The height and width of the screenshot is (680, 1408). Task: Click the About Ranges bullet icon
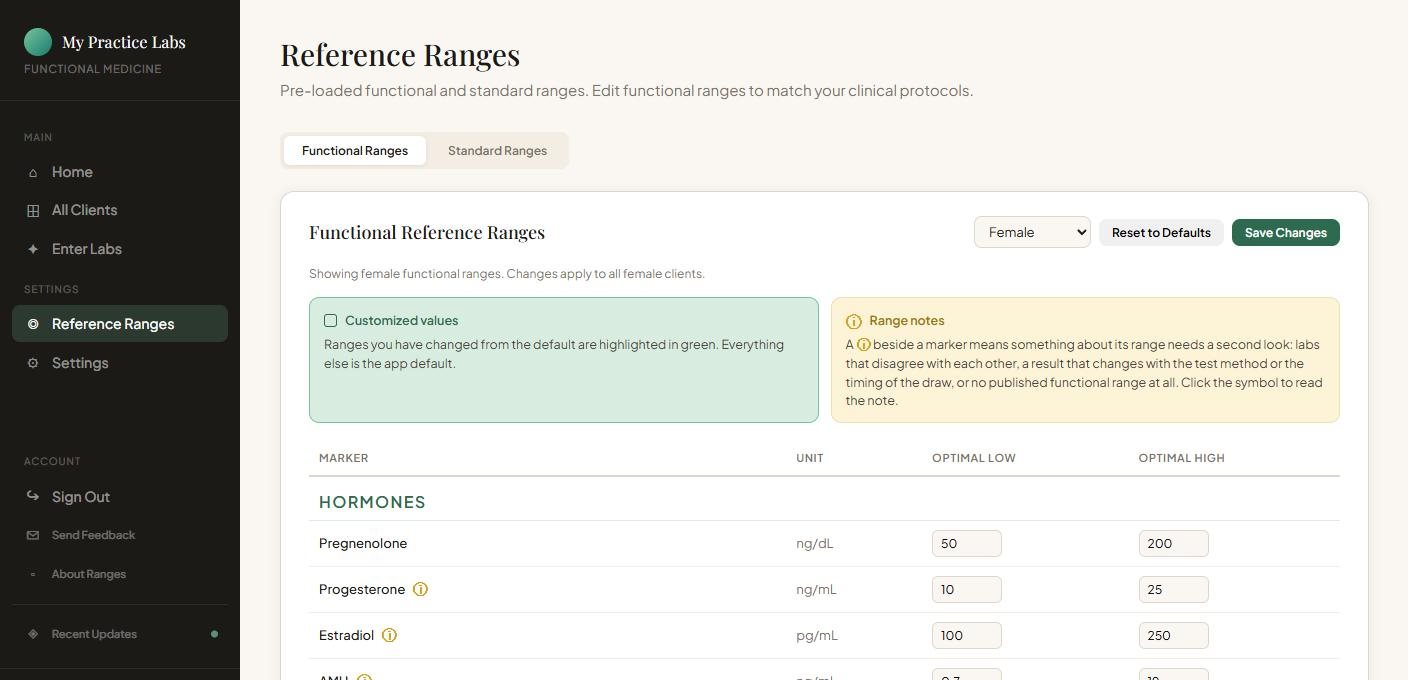pyautogui.click(x=33, y=574)
